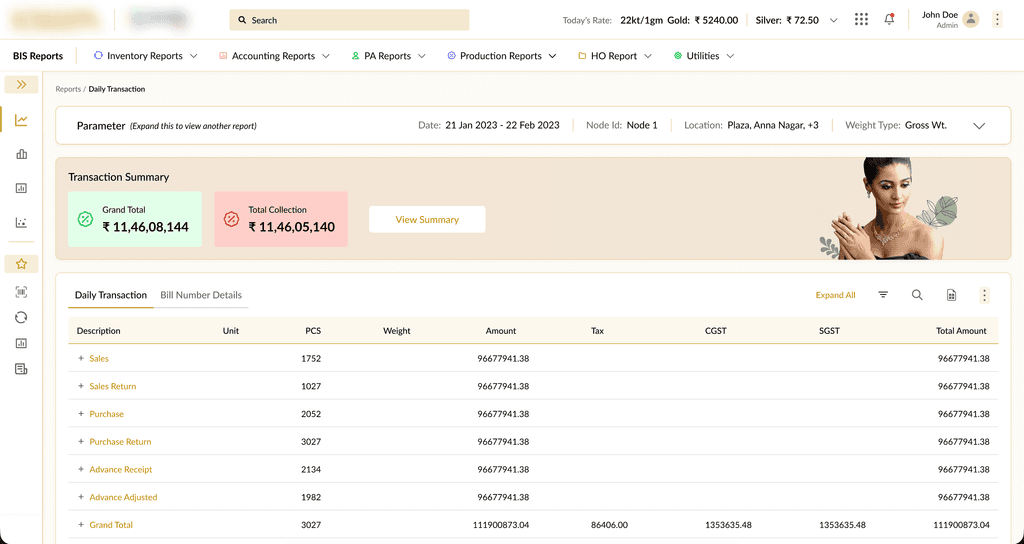Expand the Grand Total row

pos(81,524)
